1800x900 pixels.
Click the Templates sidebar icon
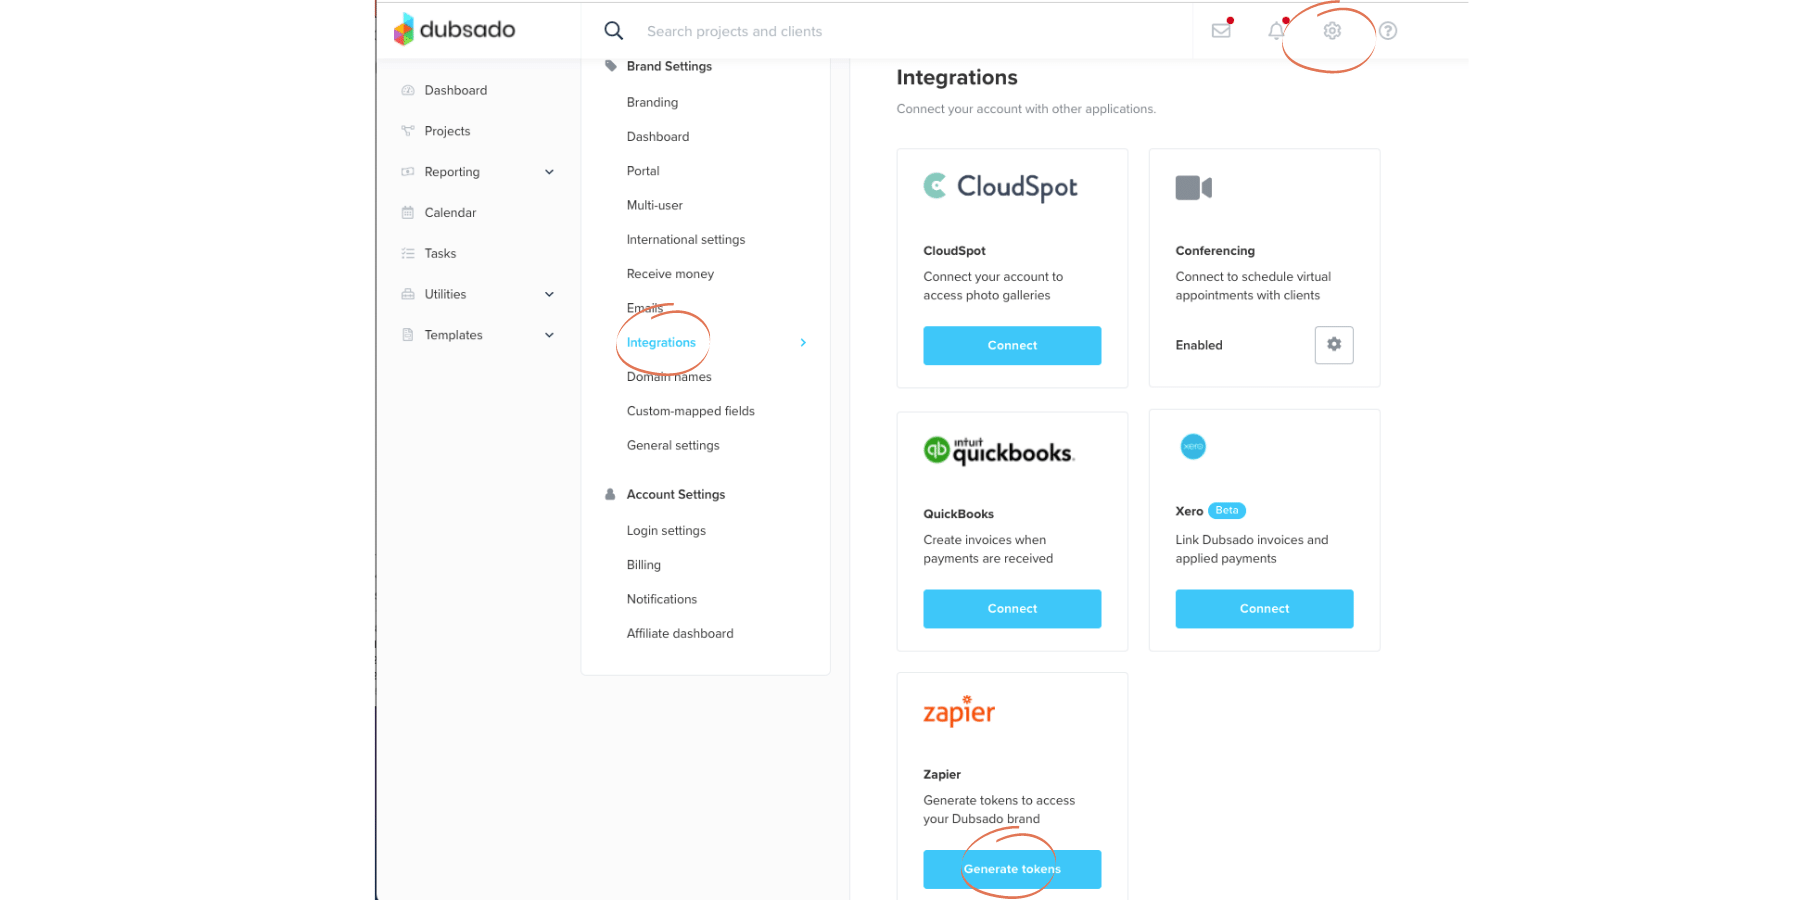[408, 335]
